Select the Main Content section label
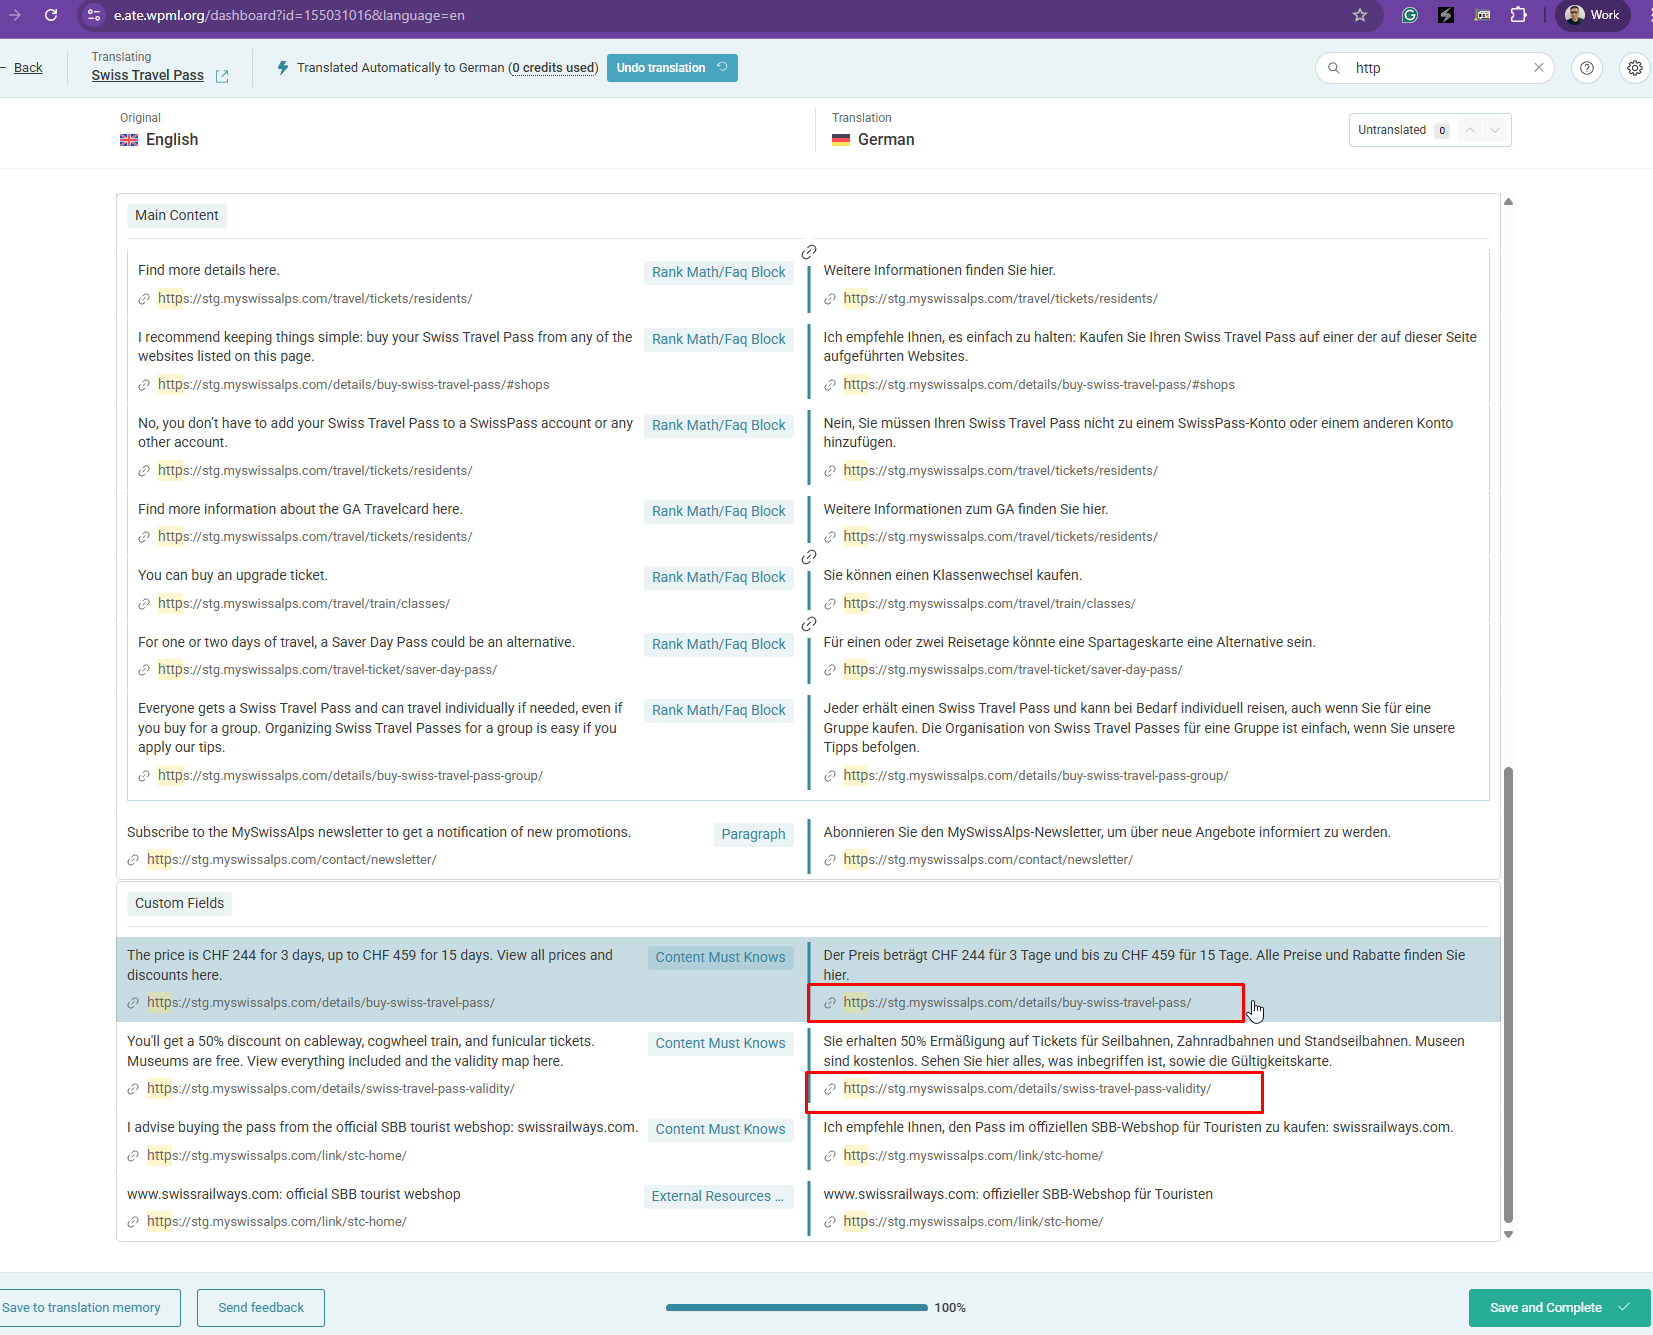Viewport: 1653px width, 1335px height. [x=176, y=215]
